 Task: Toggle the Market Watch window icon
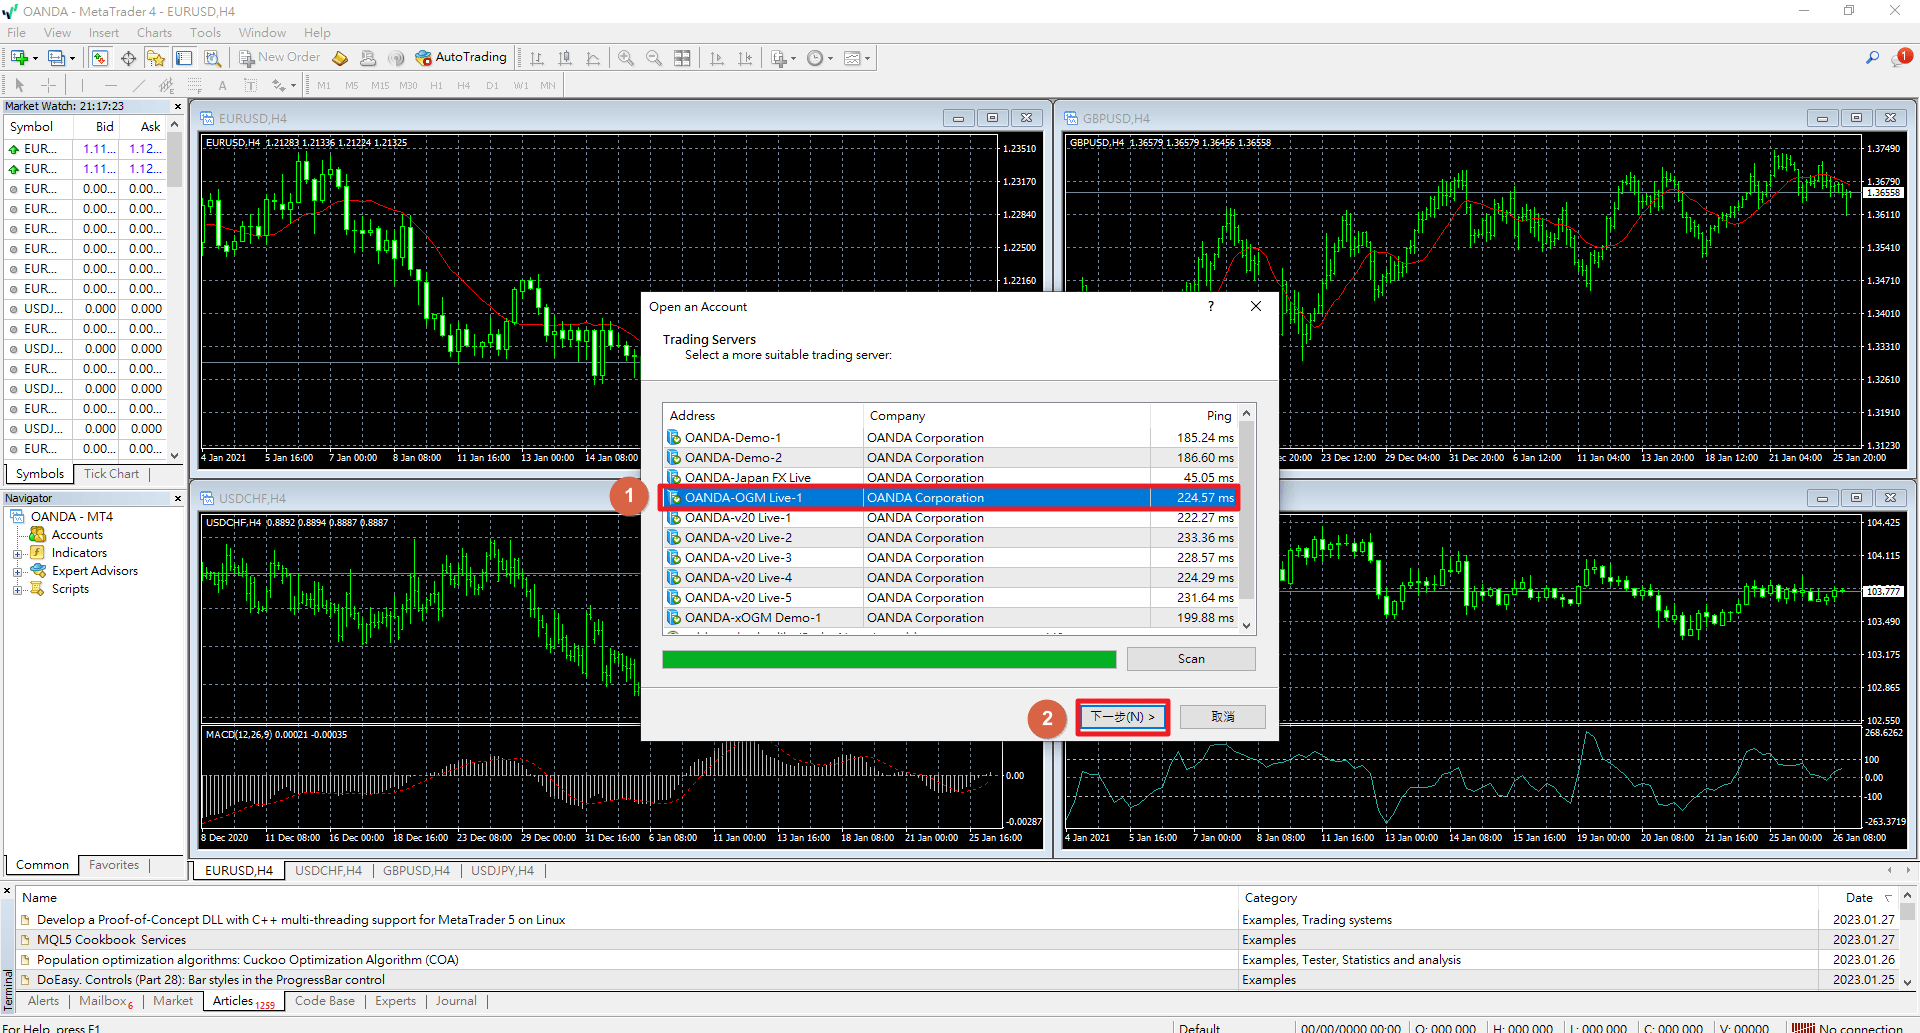pos(100,58)
